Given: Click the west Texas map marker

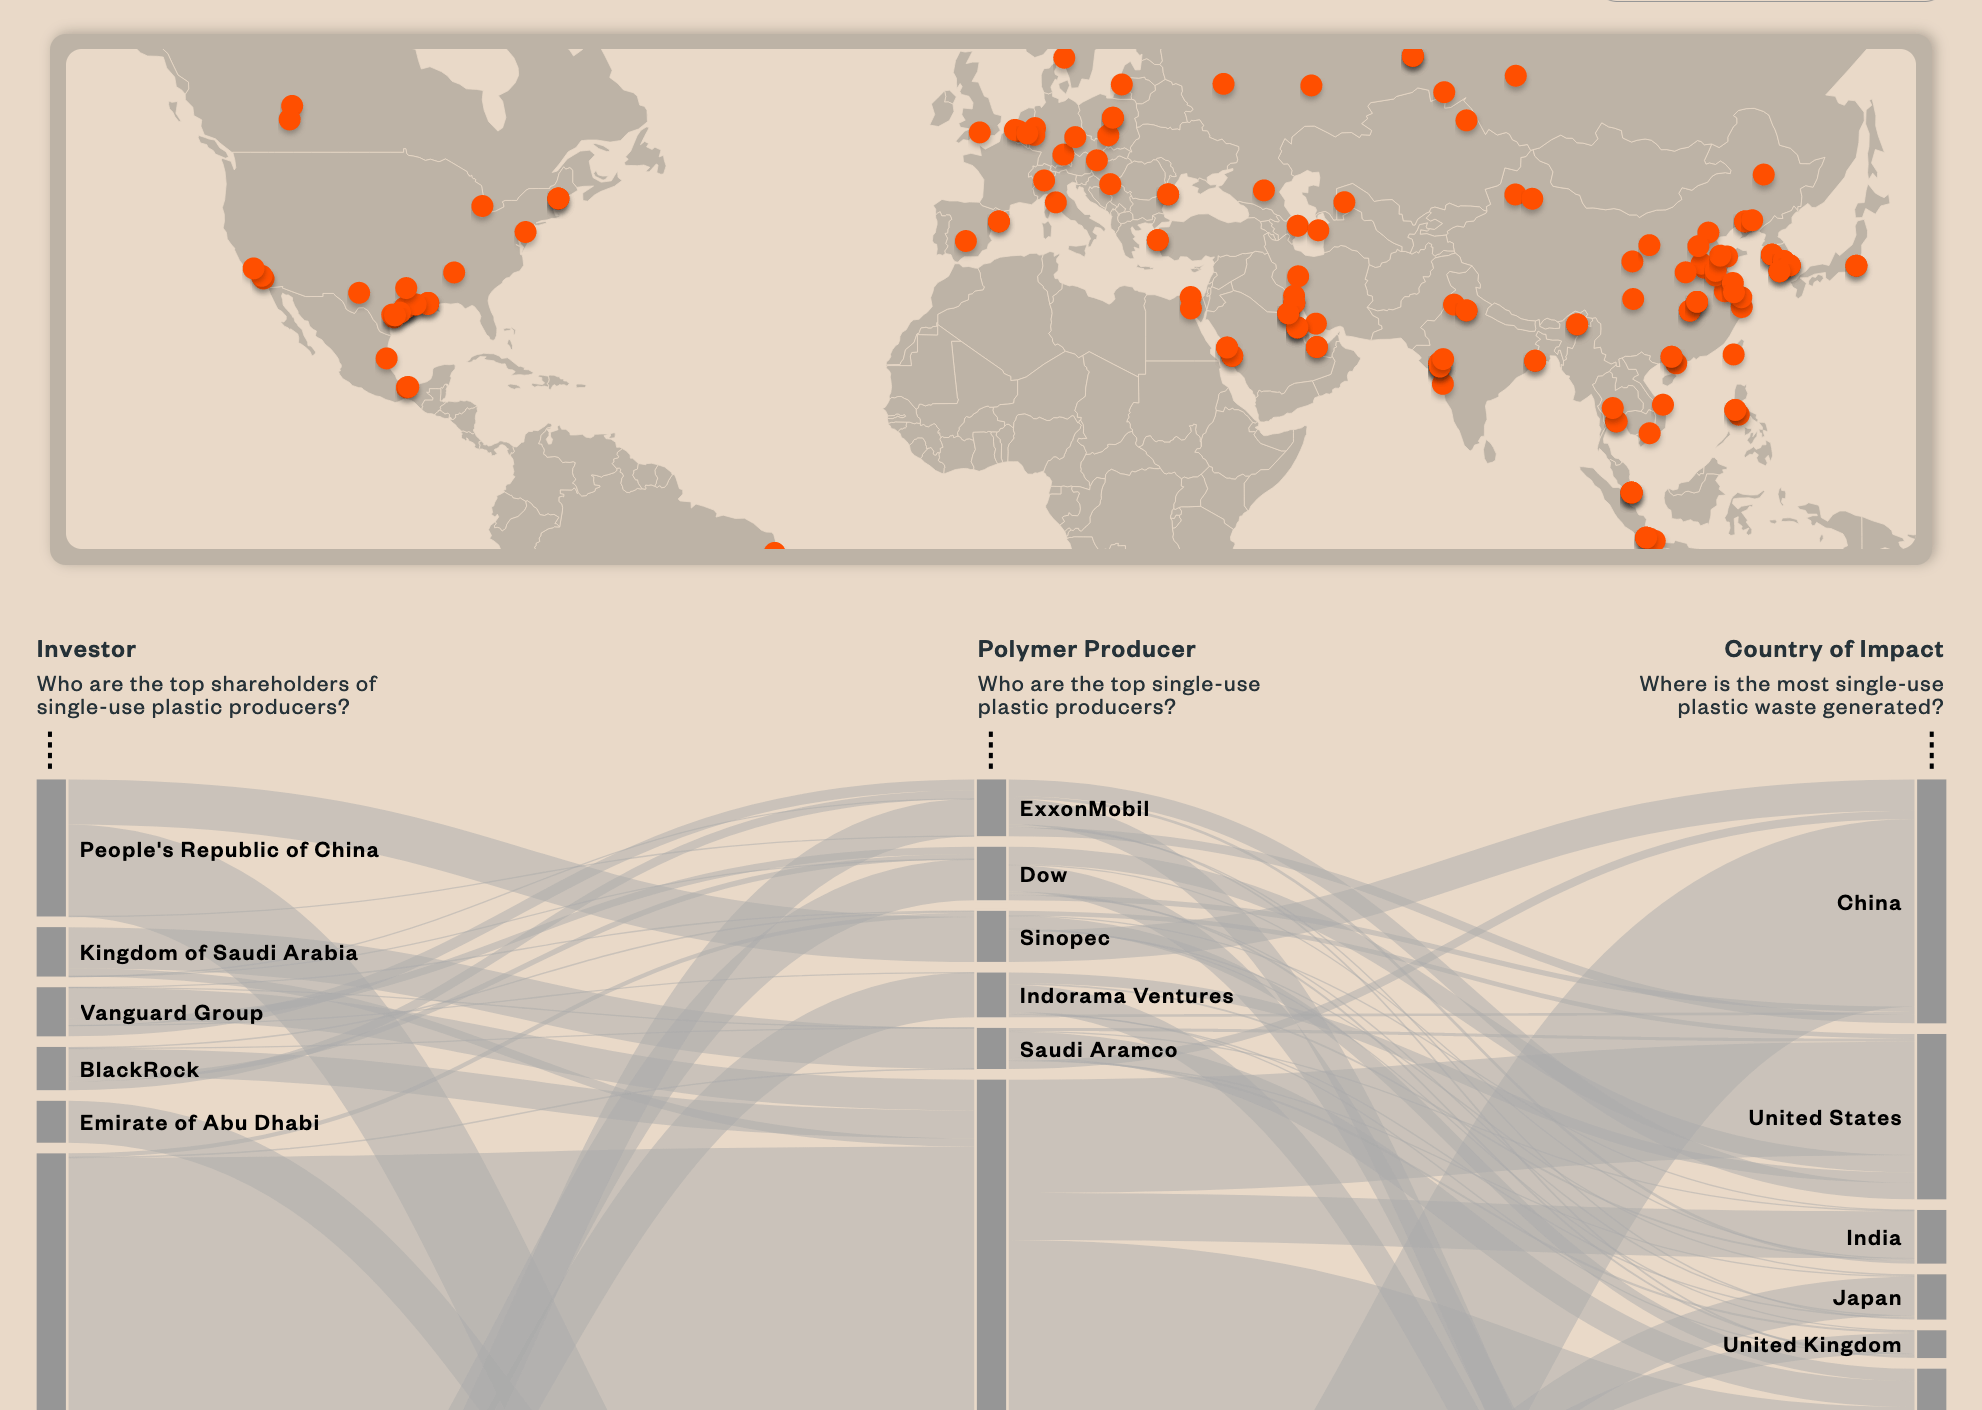Looking at the screenshot, I should (x=359, y=293).
